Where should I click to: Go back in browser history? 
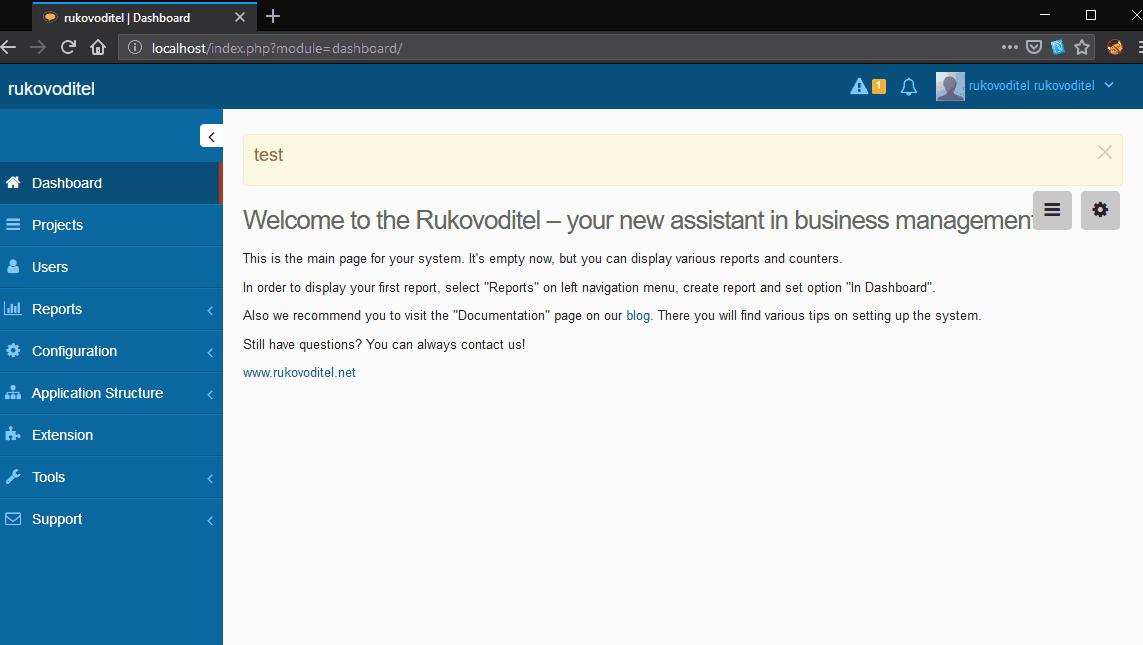point(9,47)
